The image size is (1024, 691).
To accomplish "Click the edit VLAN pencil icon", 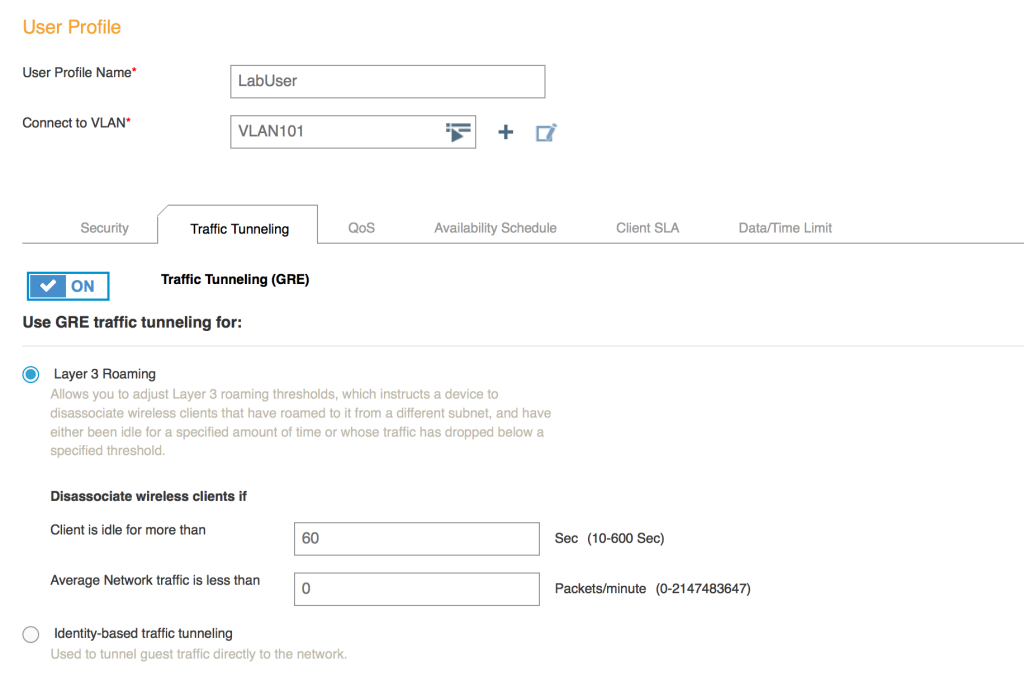I will click(x=546, y=133).
